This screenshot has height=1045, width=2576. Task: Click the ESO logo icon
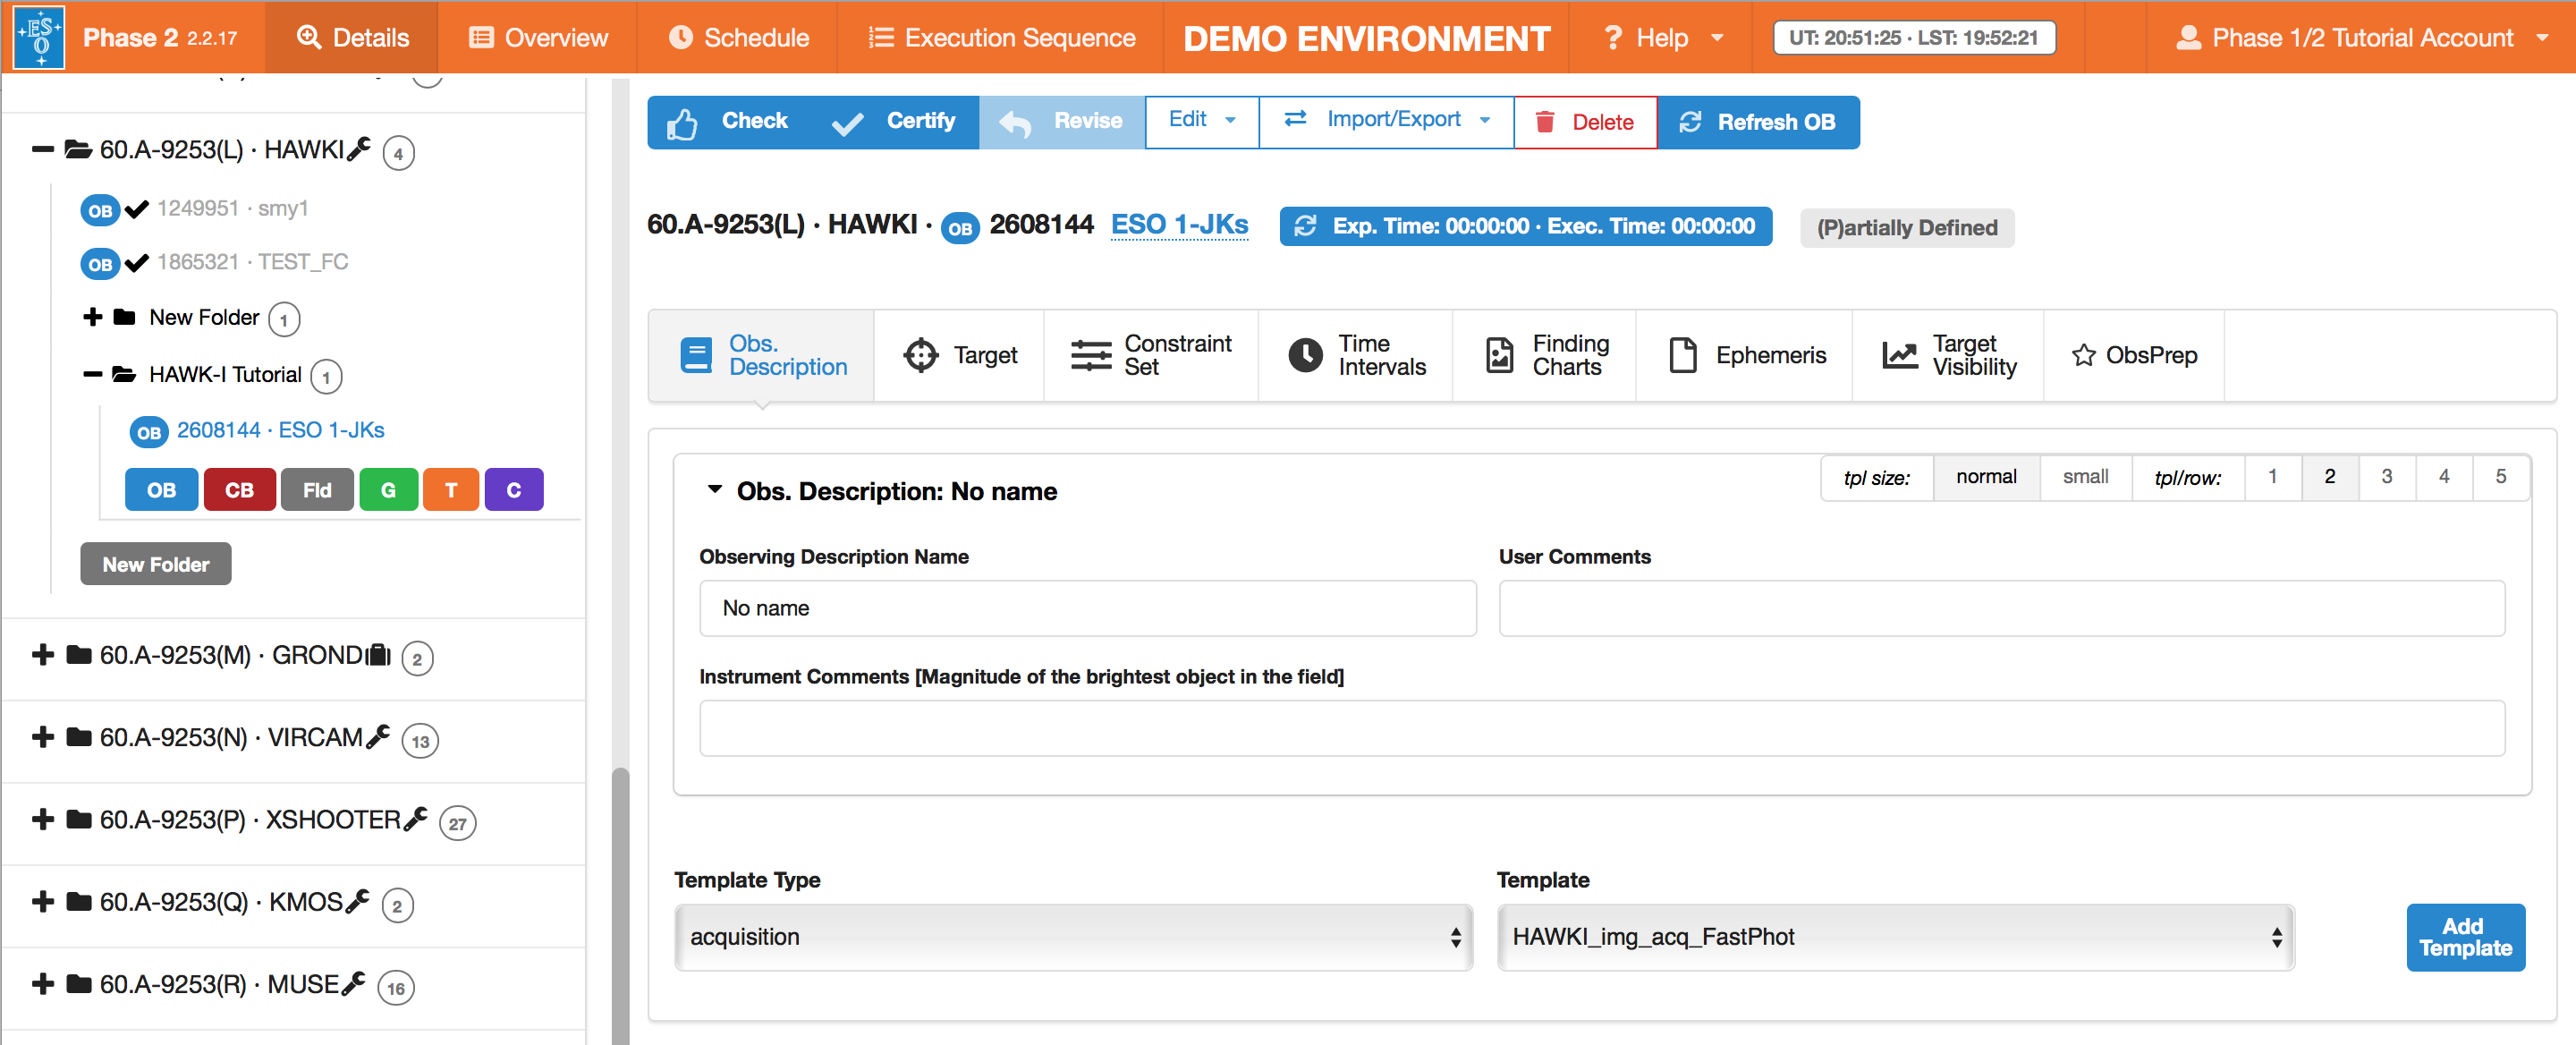click(x=40, y=37)
